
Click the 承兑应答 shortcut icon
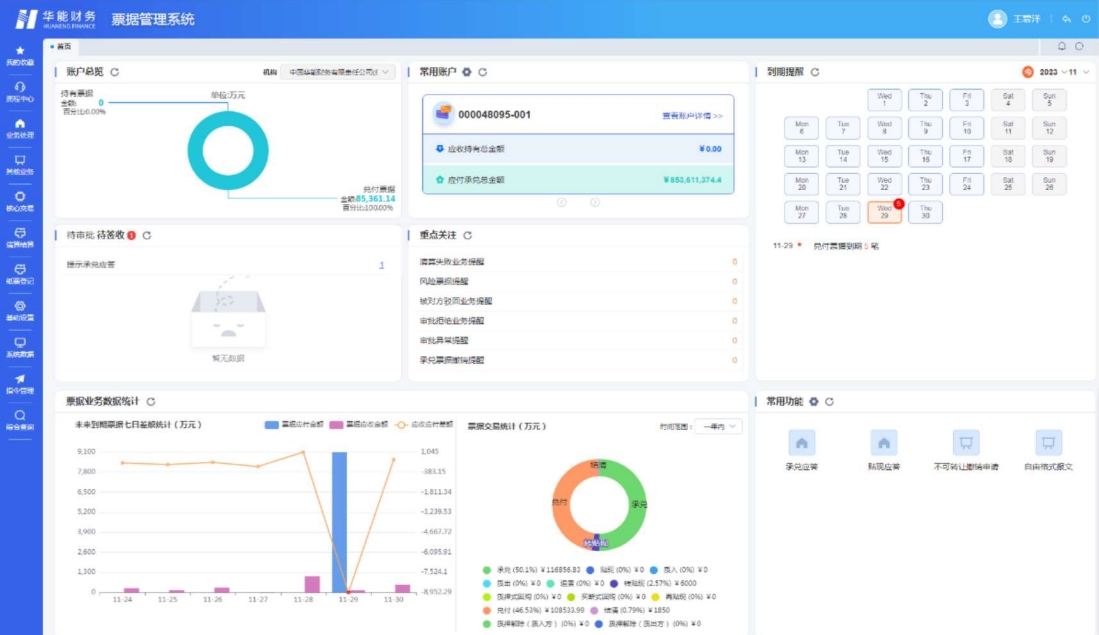click(x=802, y=443)
